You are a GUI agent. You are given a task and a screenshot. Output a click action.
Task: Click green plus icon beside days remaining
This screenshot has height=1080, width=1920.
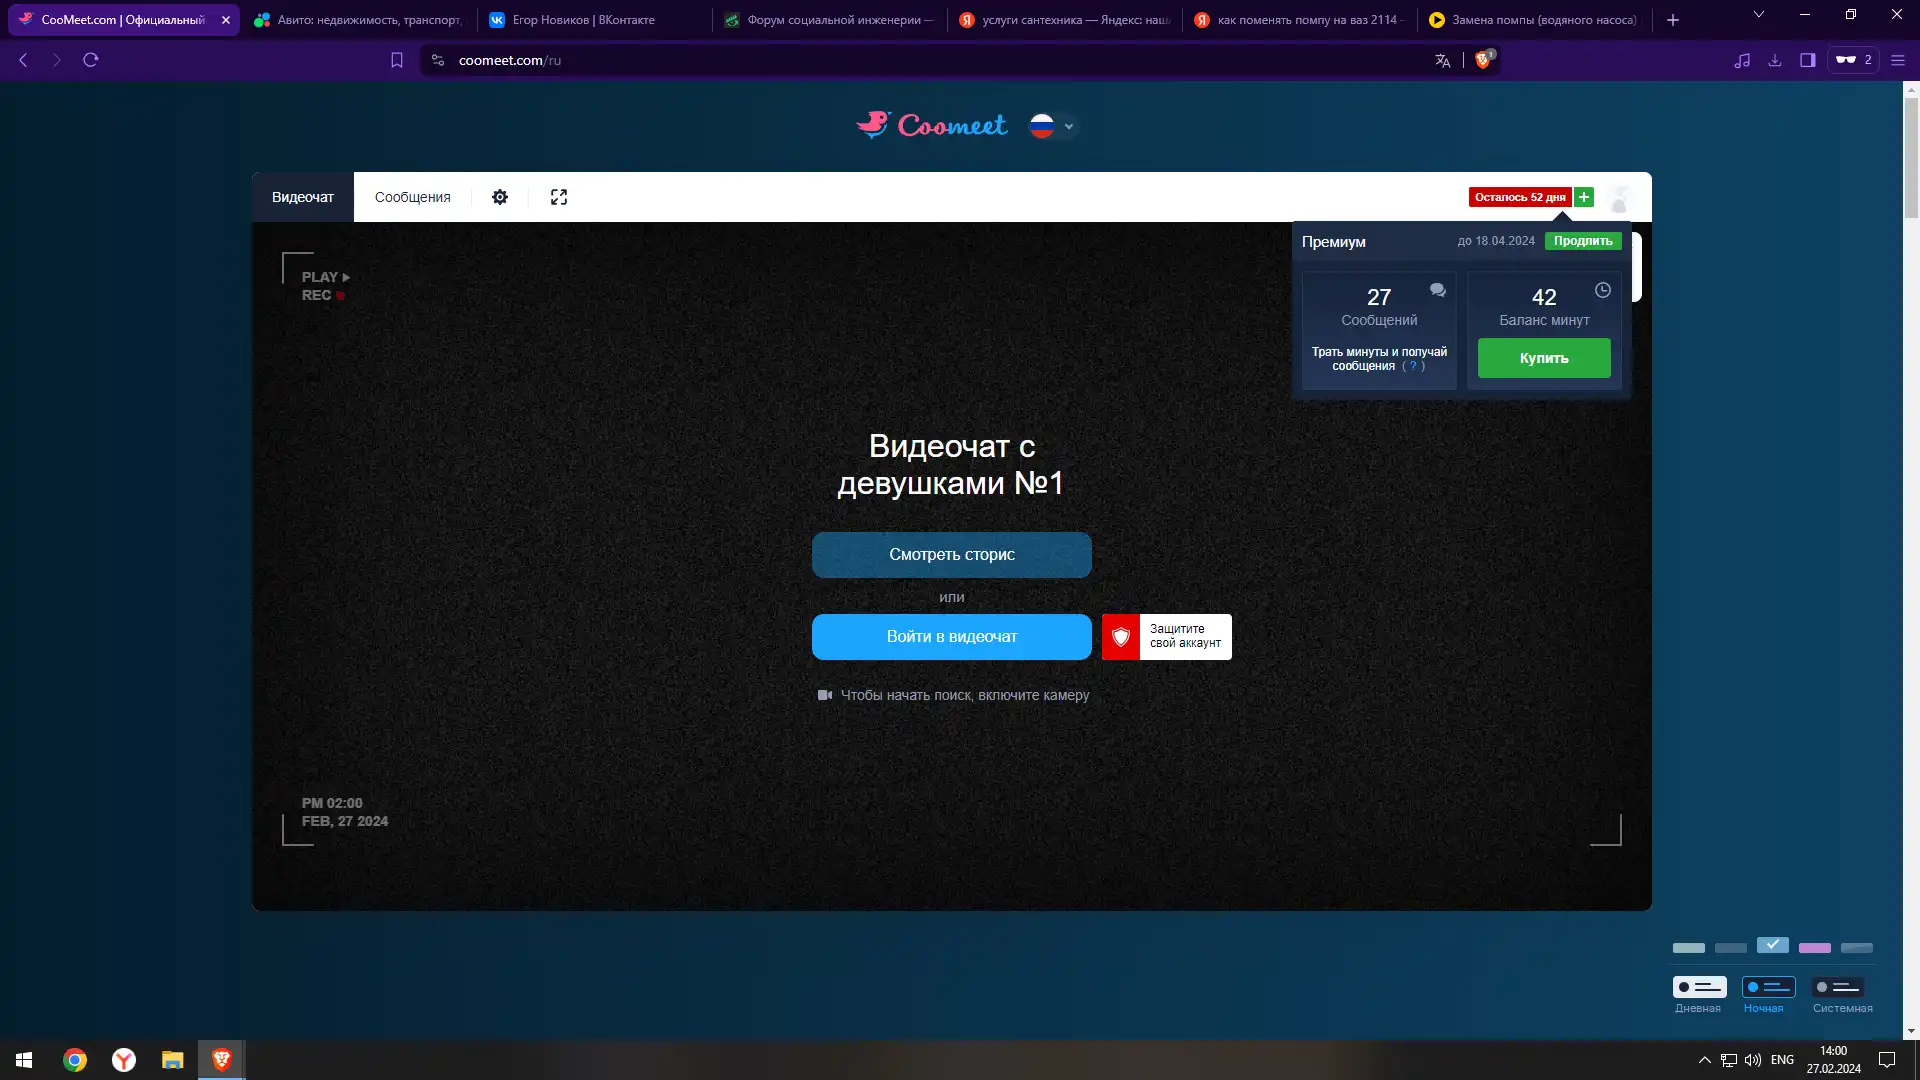[1584, 197]
